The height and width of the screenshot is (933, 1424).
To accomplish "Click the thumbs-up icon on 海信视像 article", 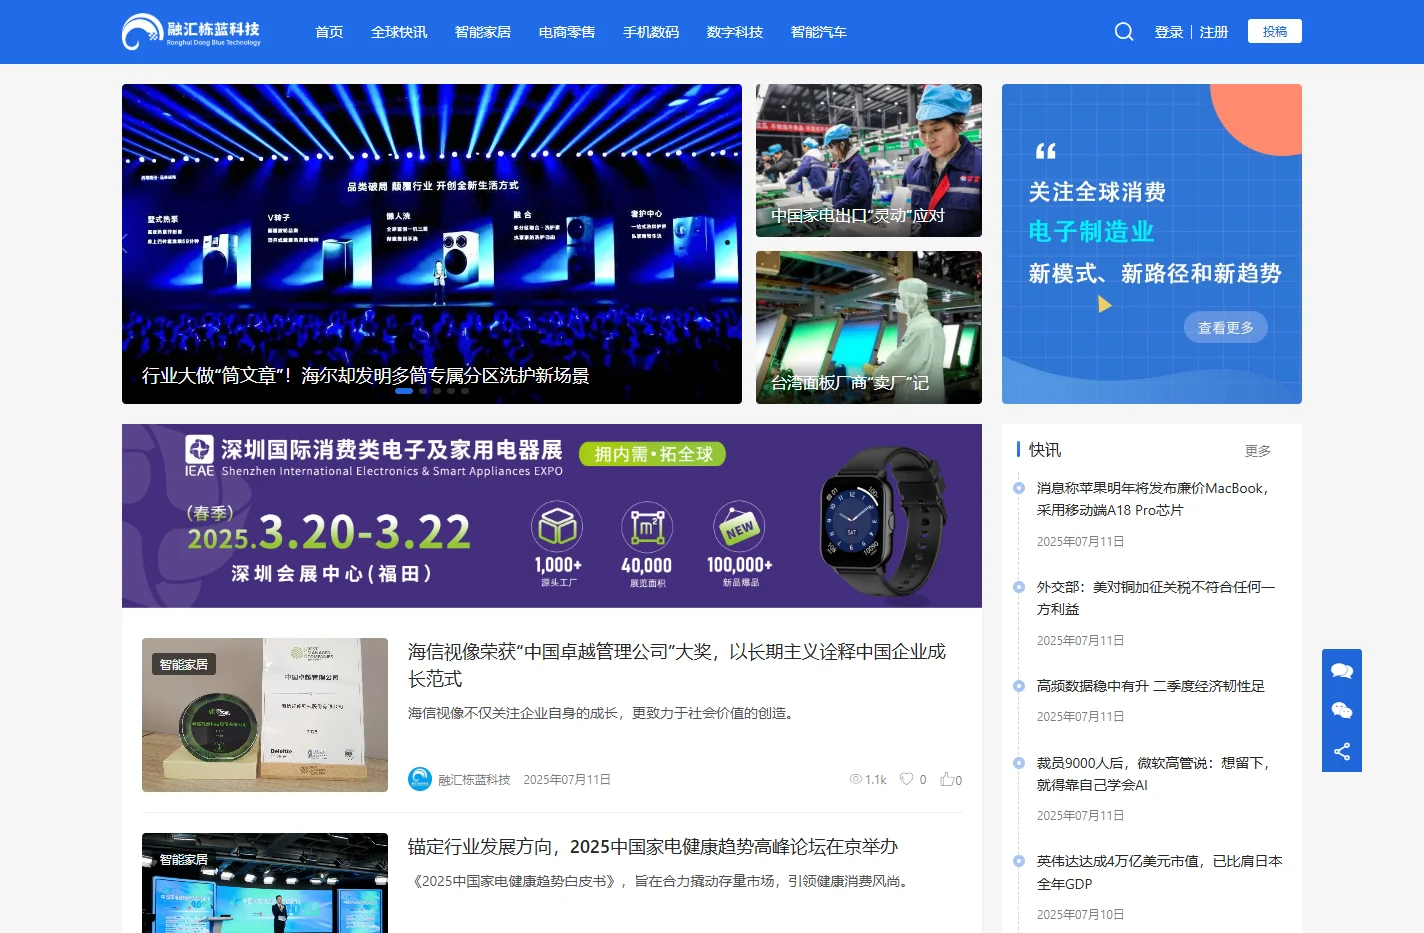I will pyautogui.click(x=946, y=779).
